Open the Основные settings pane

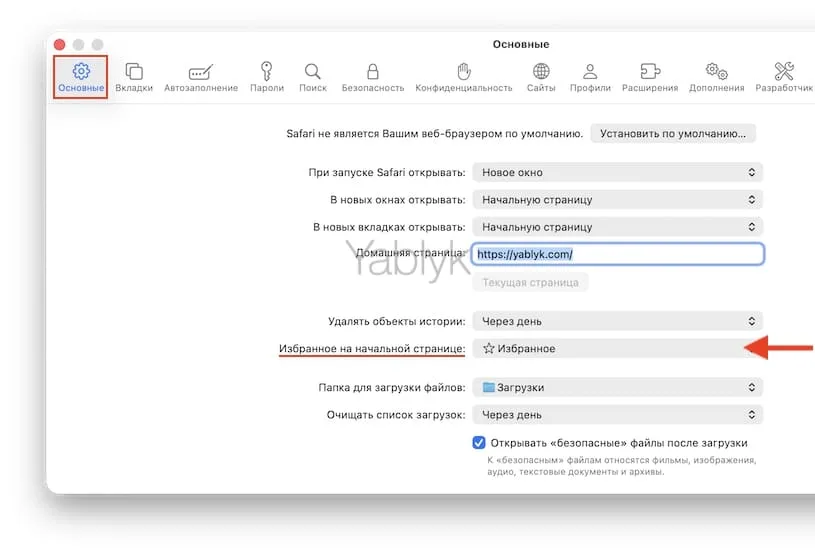point(81,77)
